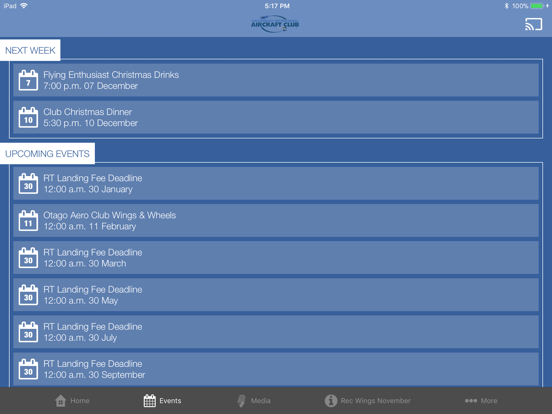The width and height of the screenshot is (552, 414).
Task: Tap the NEXT WEEK section header
Action: [30, 50]
